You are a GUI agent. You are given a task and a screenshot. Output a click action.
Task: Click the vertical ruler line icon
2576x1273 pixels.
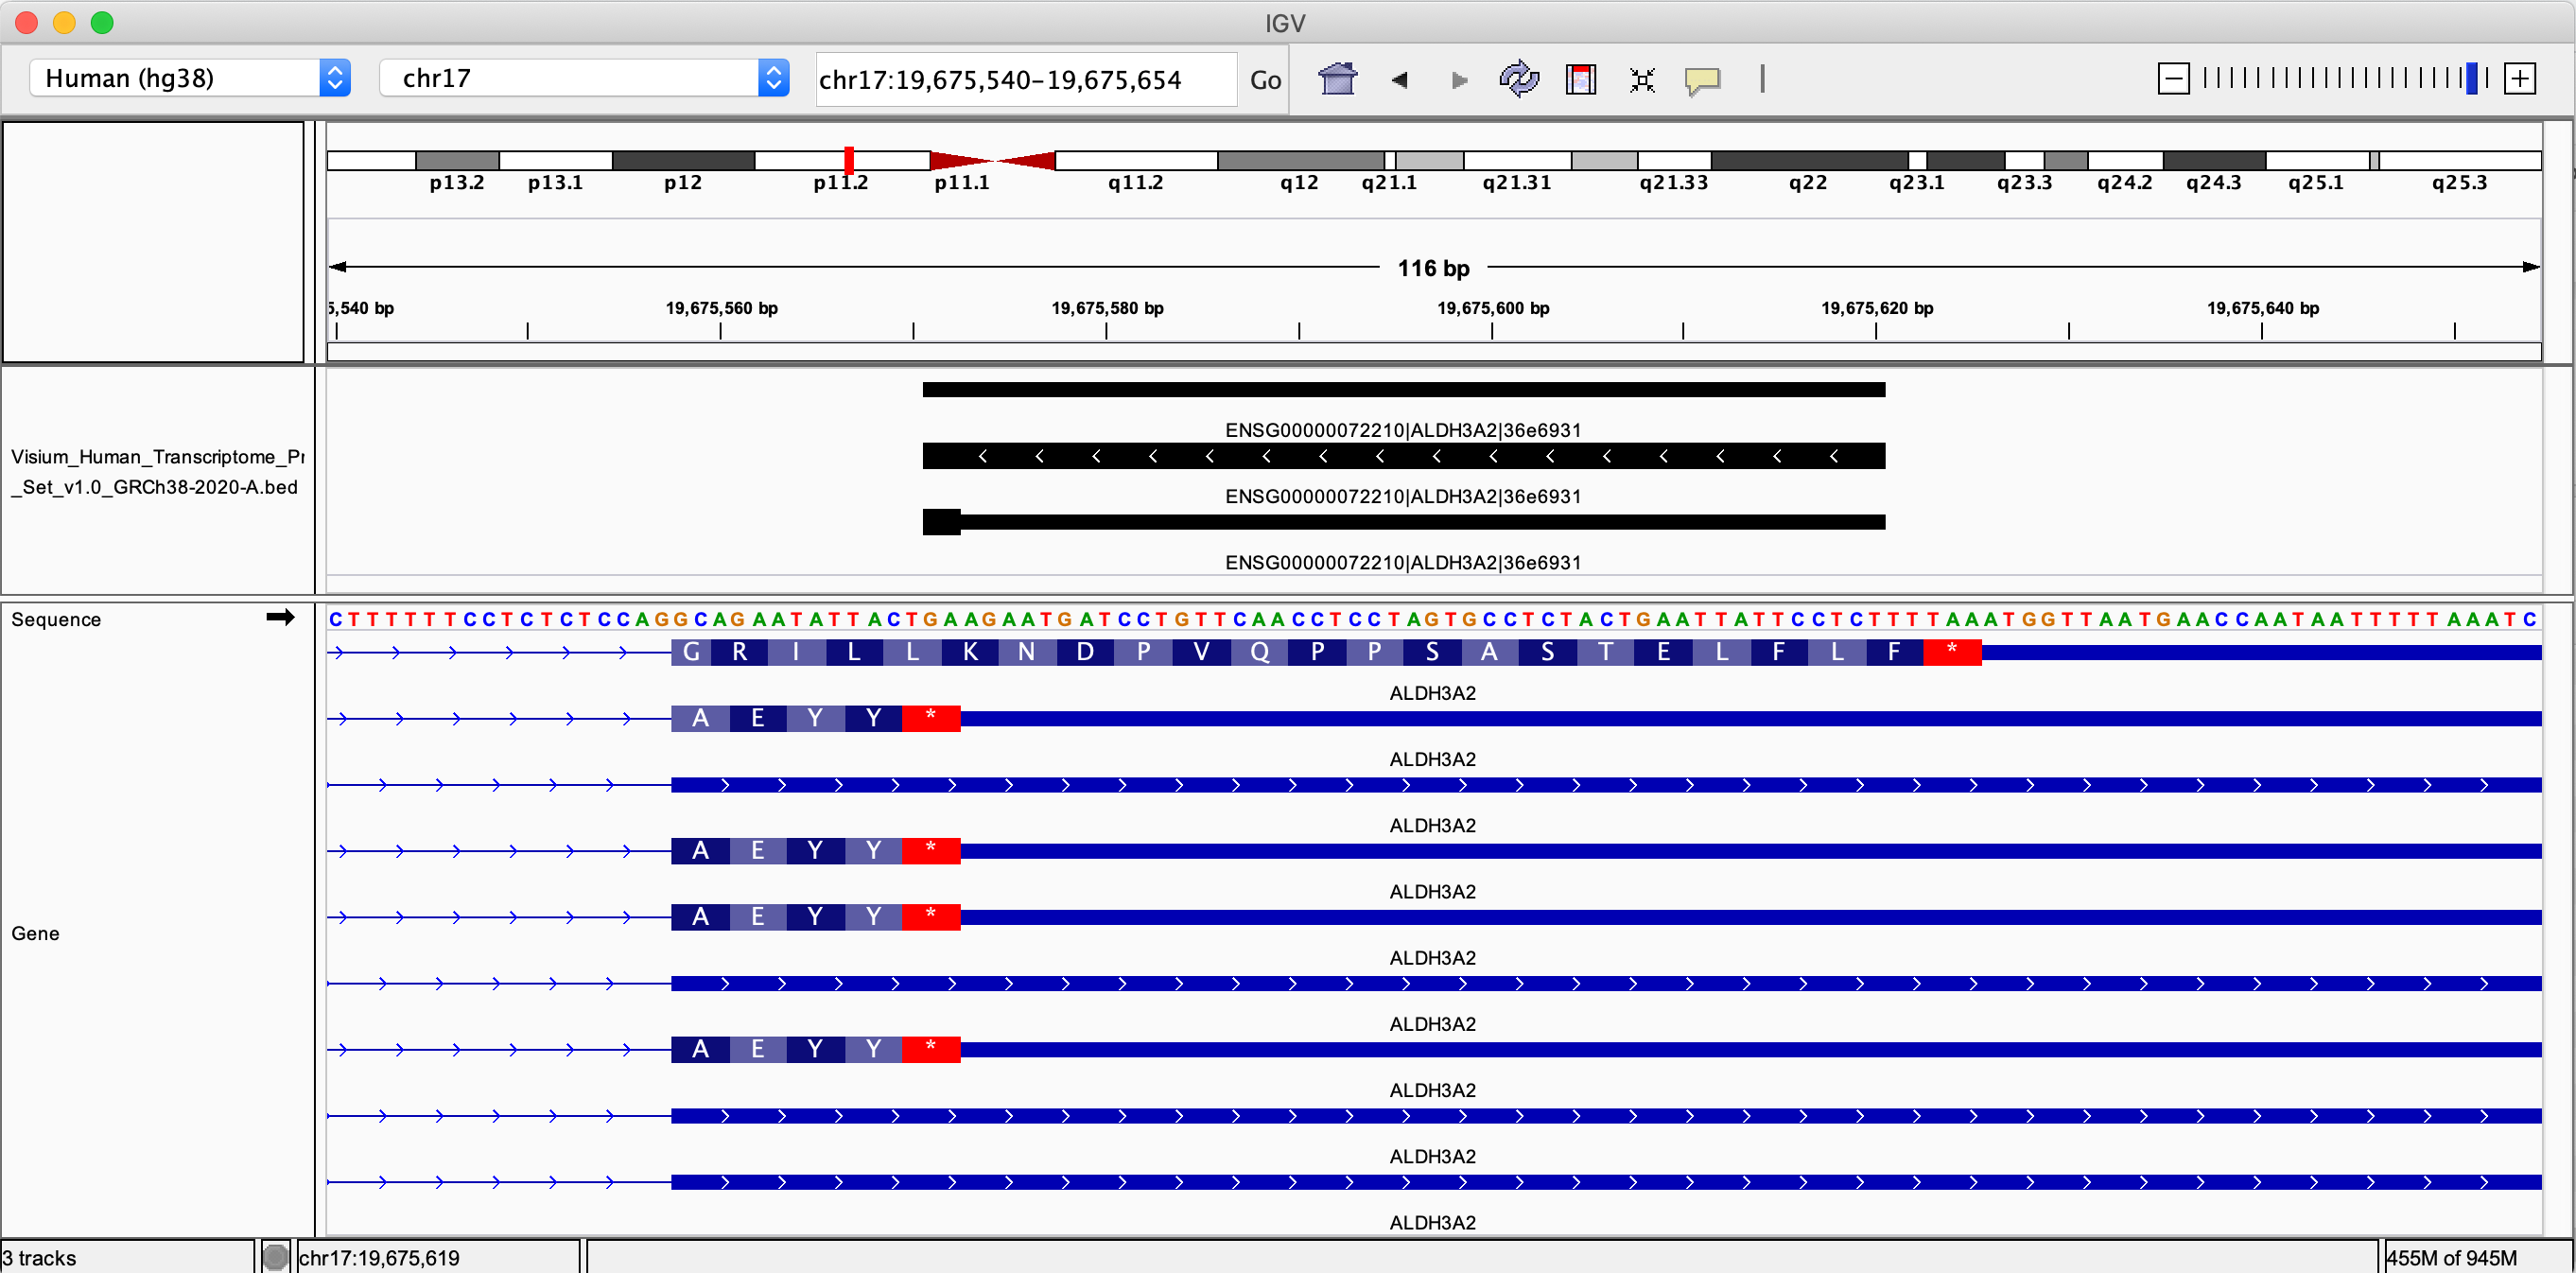tap(1762, 78)
